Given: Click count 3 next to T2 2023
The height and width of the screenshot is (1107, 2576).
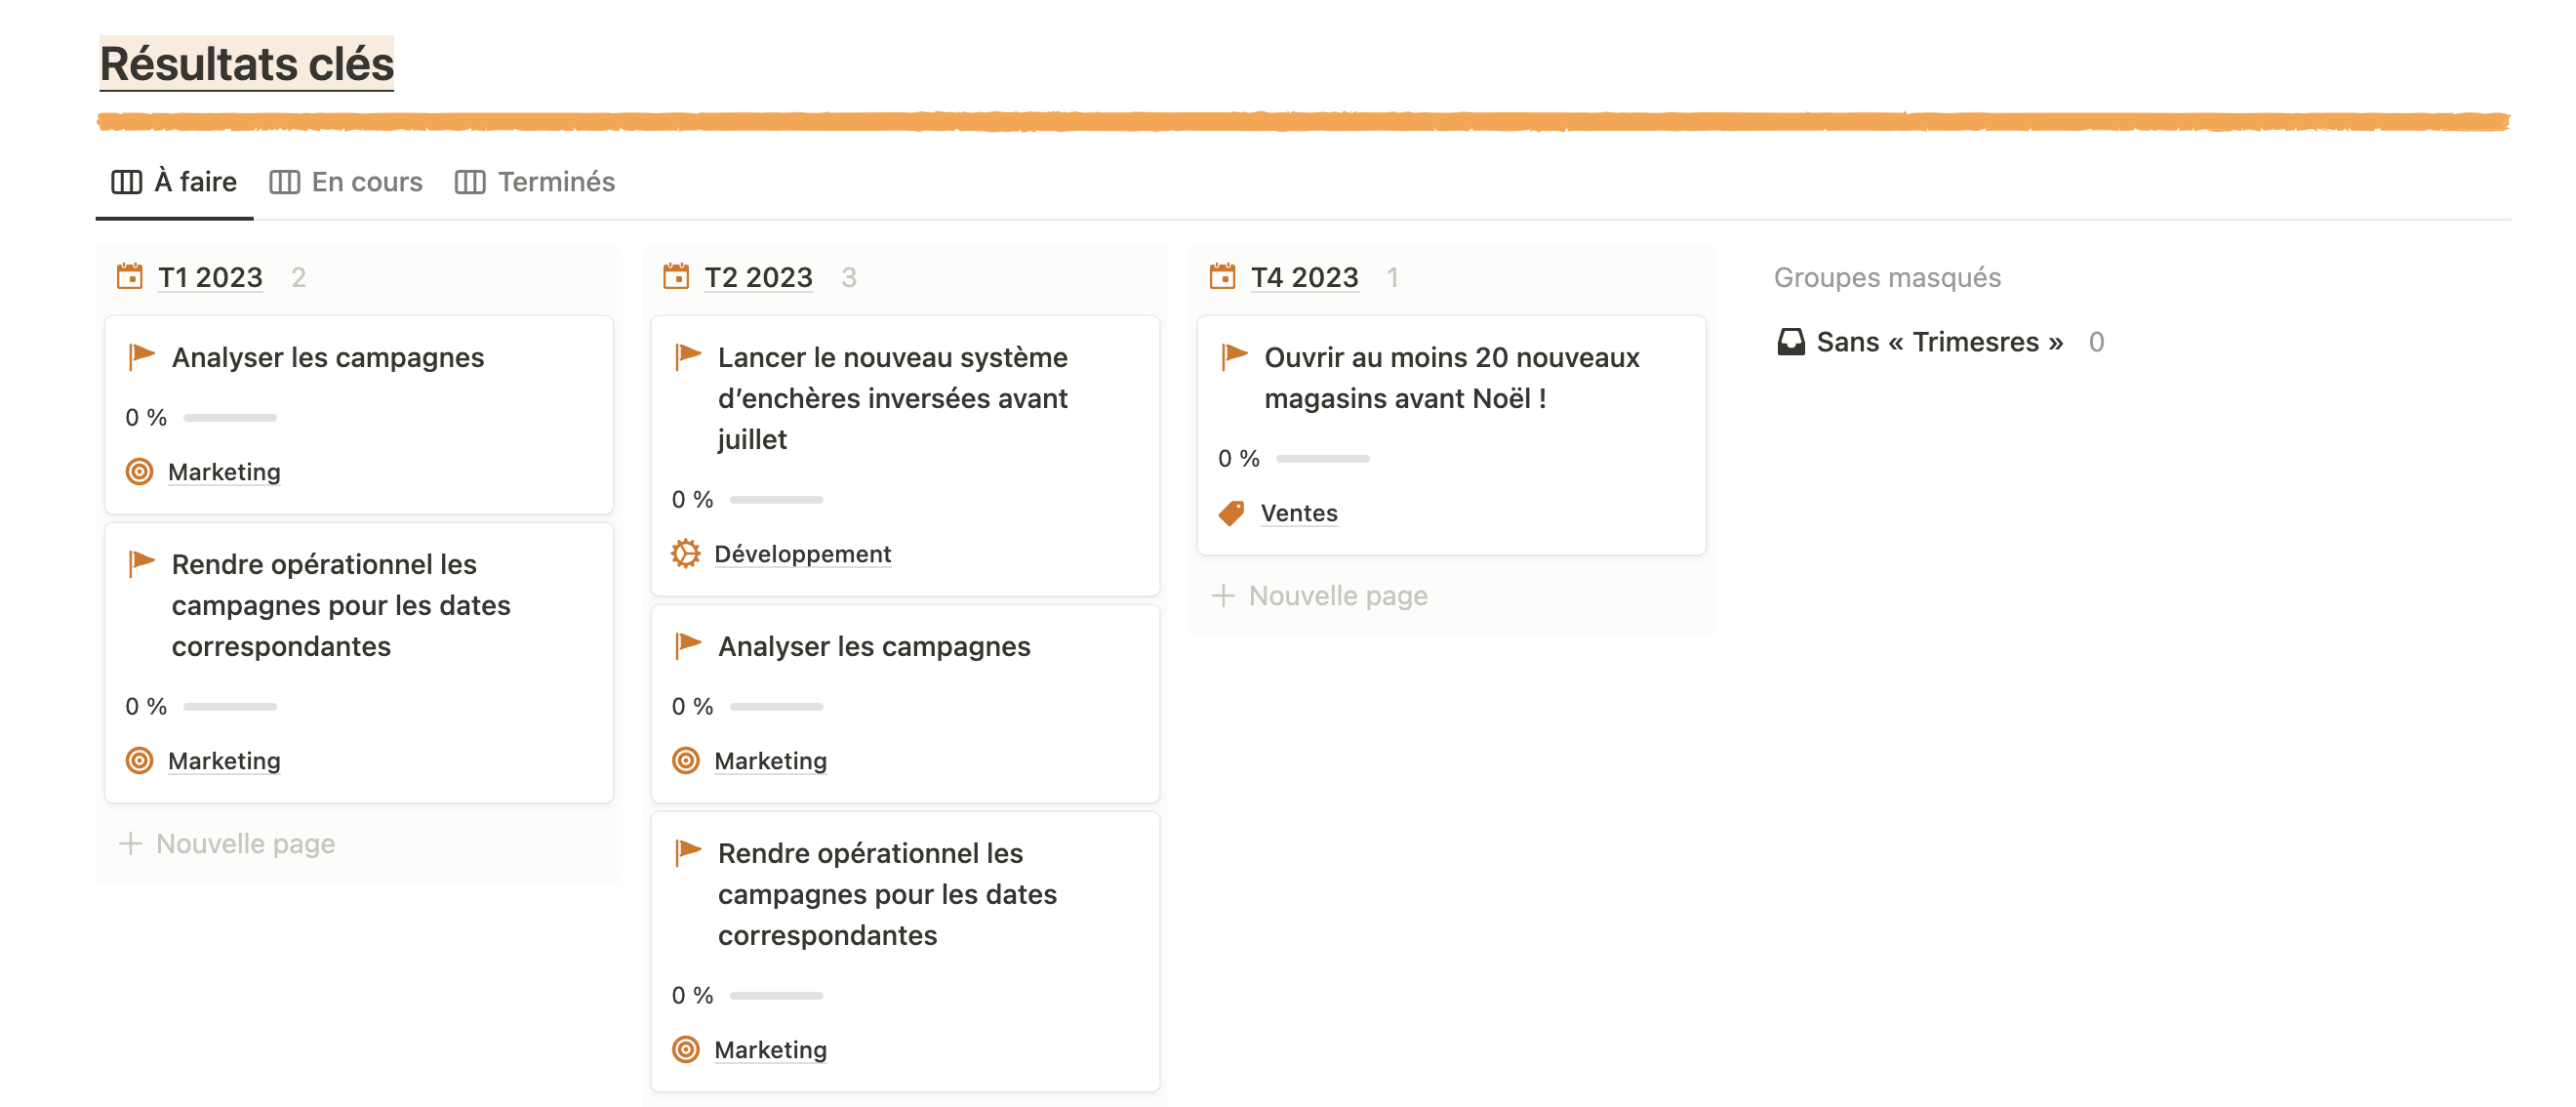Looking at the screenshot, I should click(848, 277).
